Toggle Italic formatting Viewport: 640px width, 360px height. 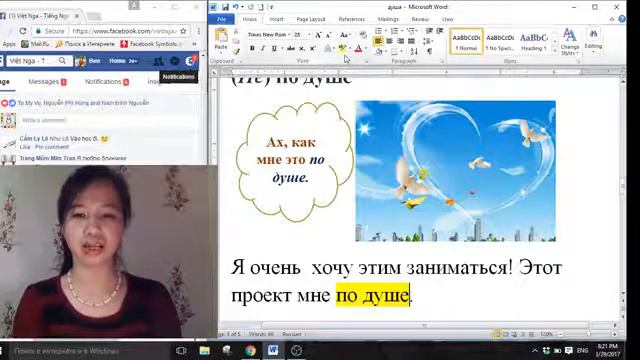(x=263, y=49)
